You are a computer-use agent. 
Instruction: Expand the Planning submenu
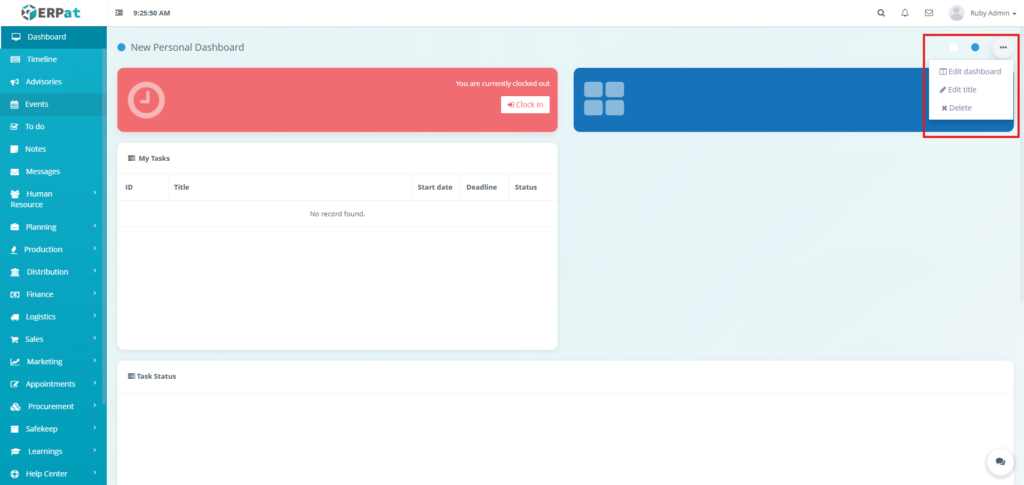95,226
